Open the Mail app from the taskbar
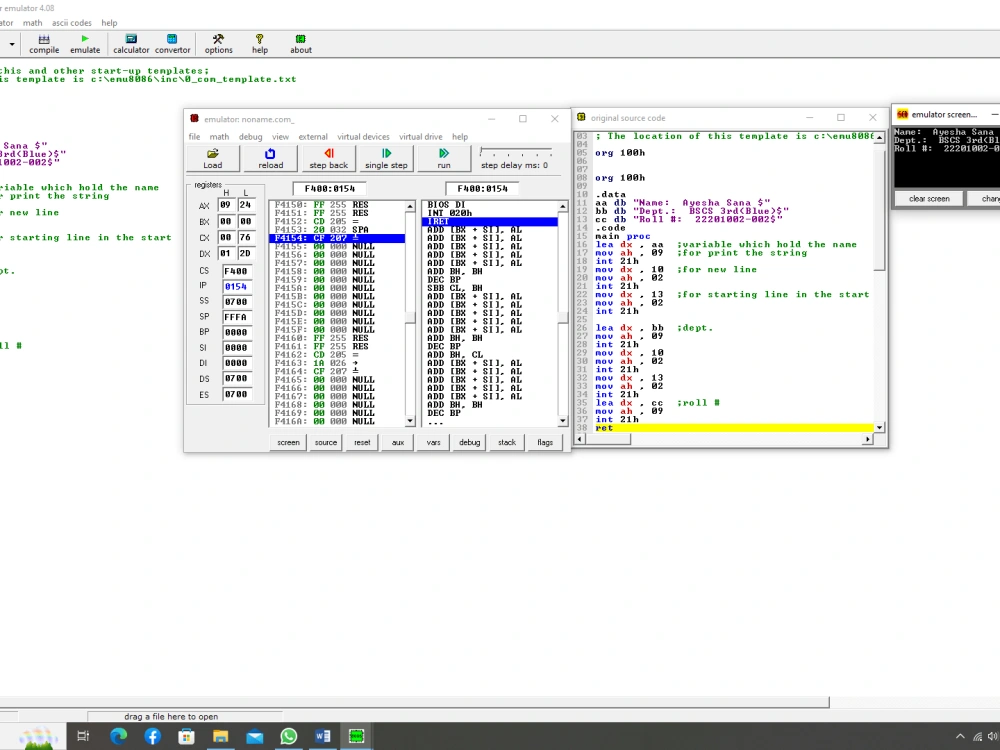1000x750 pixels. [x=254, y=736]
